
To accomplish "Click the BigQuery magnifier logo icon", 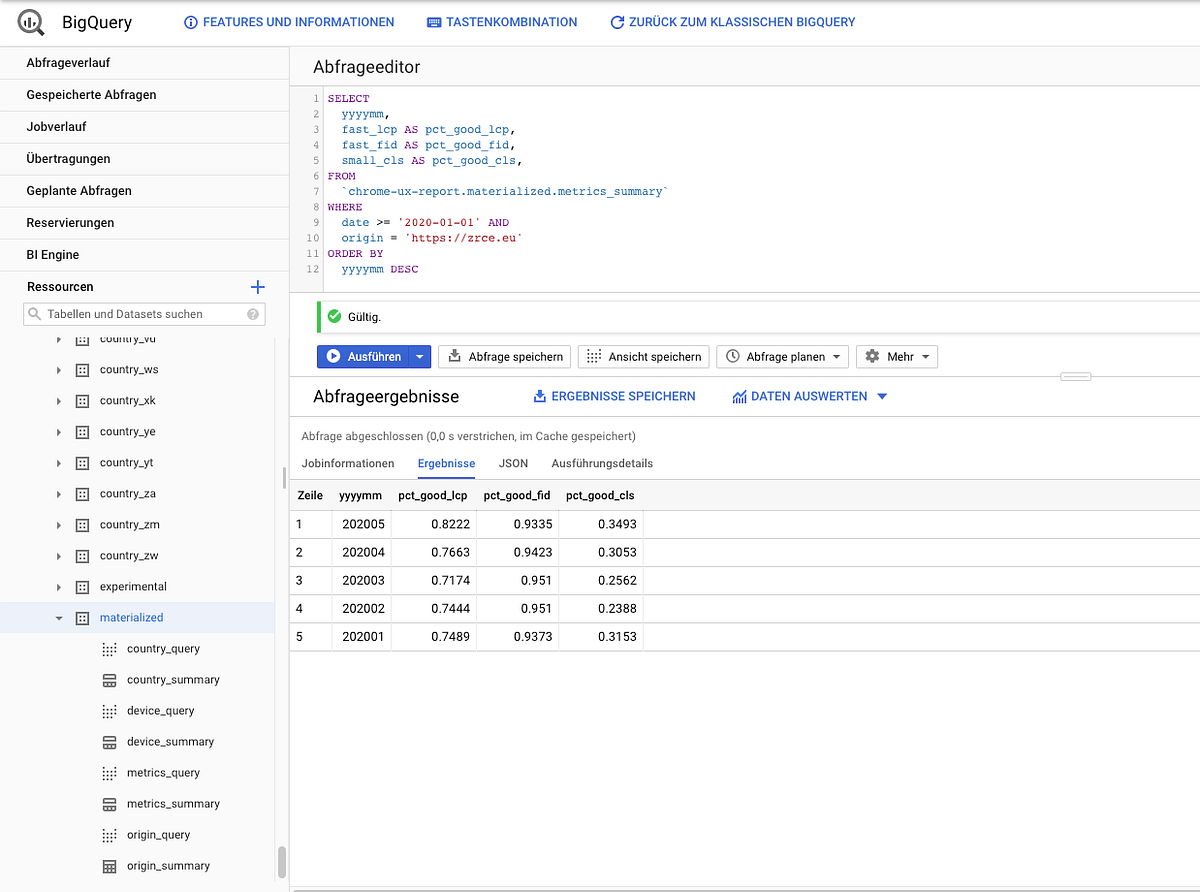I will coord(31,22).
